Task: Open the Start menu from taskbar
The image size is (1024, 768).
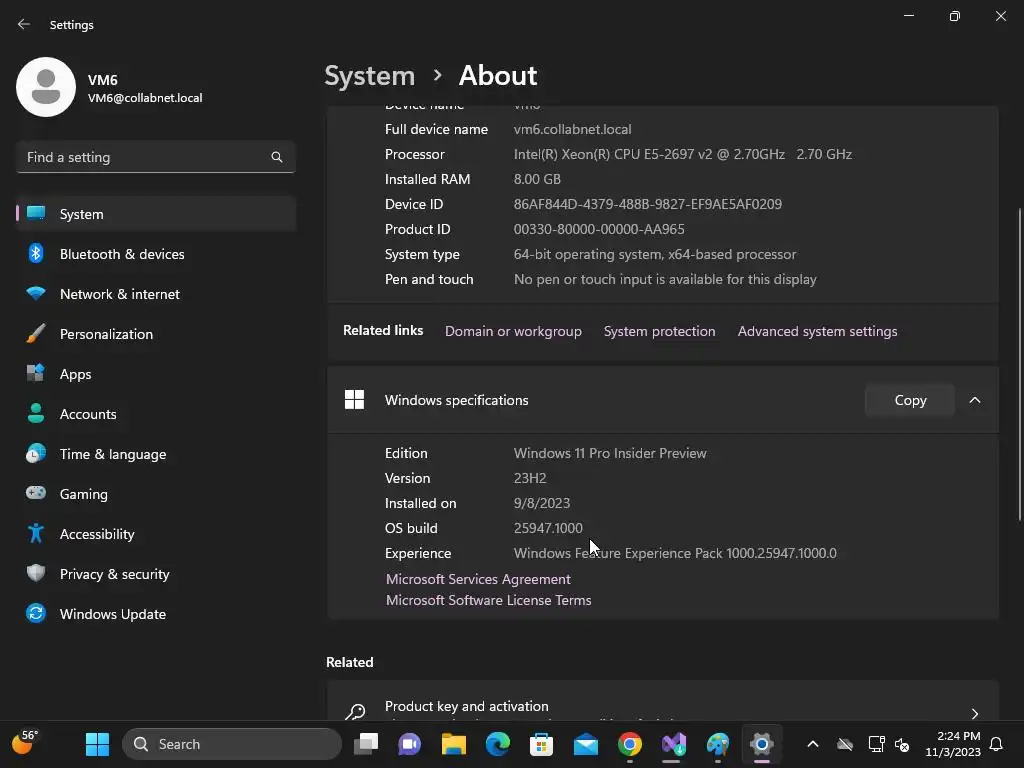Action: [x=97, y=744]
